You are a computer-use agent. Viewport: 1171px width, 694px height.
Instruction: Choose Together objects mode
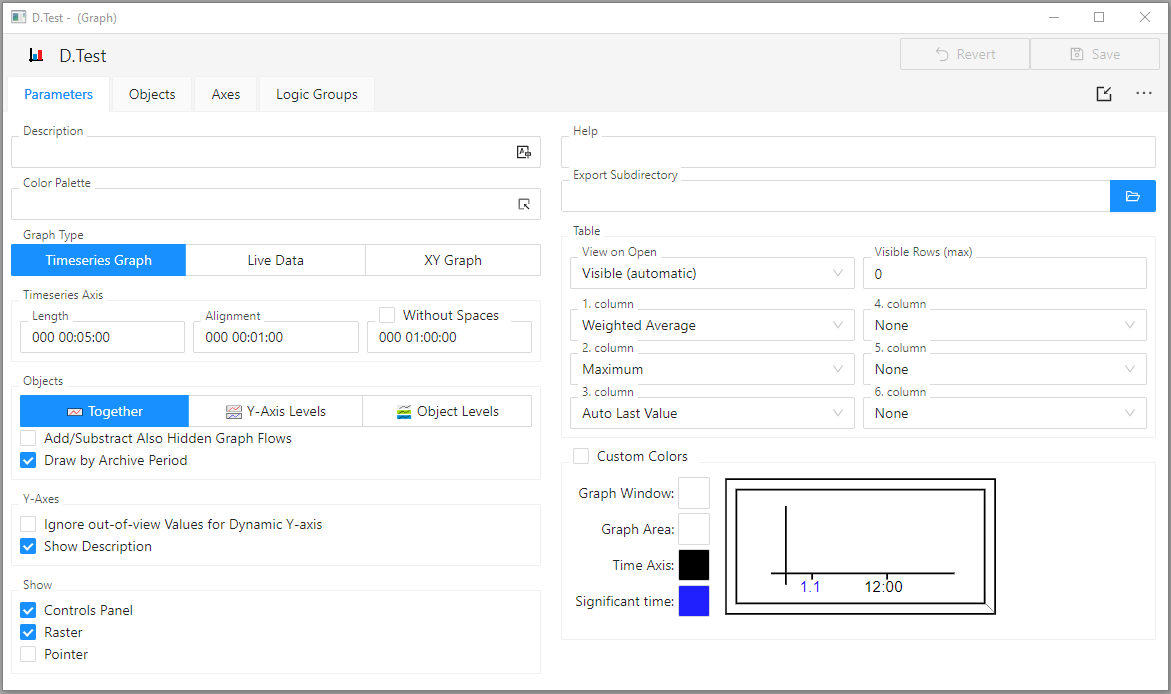click(104, 411)
